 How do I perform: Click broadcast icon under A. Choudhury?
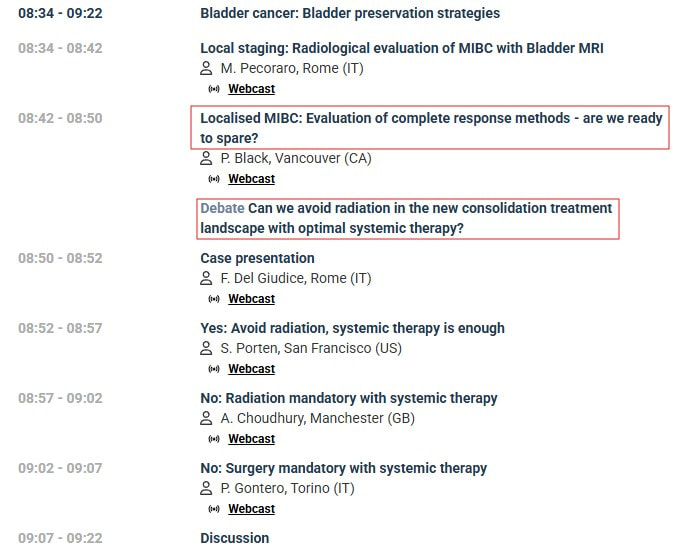[214, 439]
